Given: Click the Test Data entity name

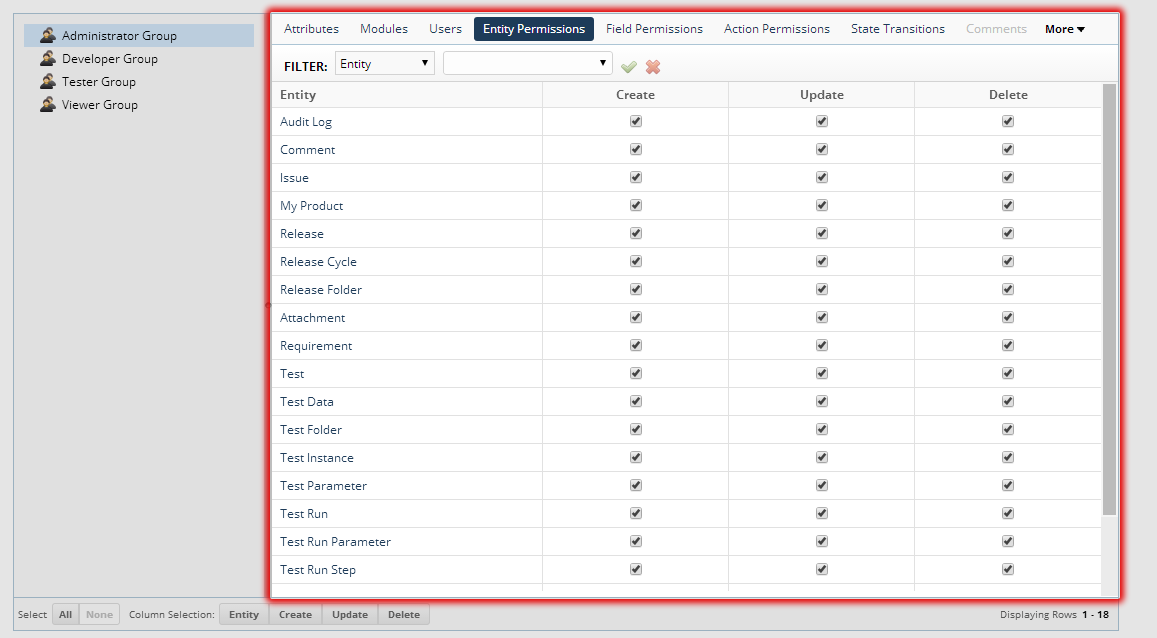Looking at the screenshot, I should 306,402.
